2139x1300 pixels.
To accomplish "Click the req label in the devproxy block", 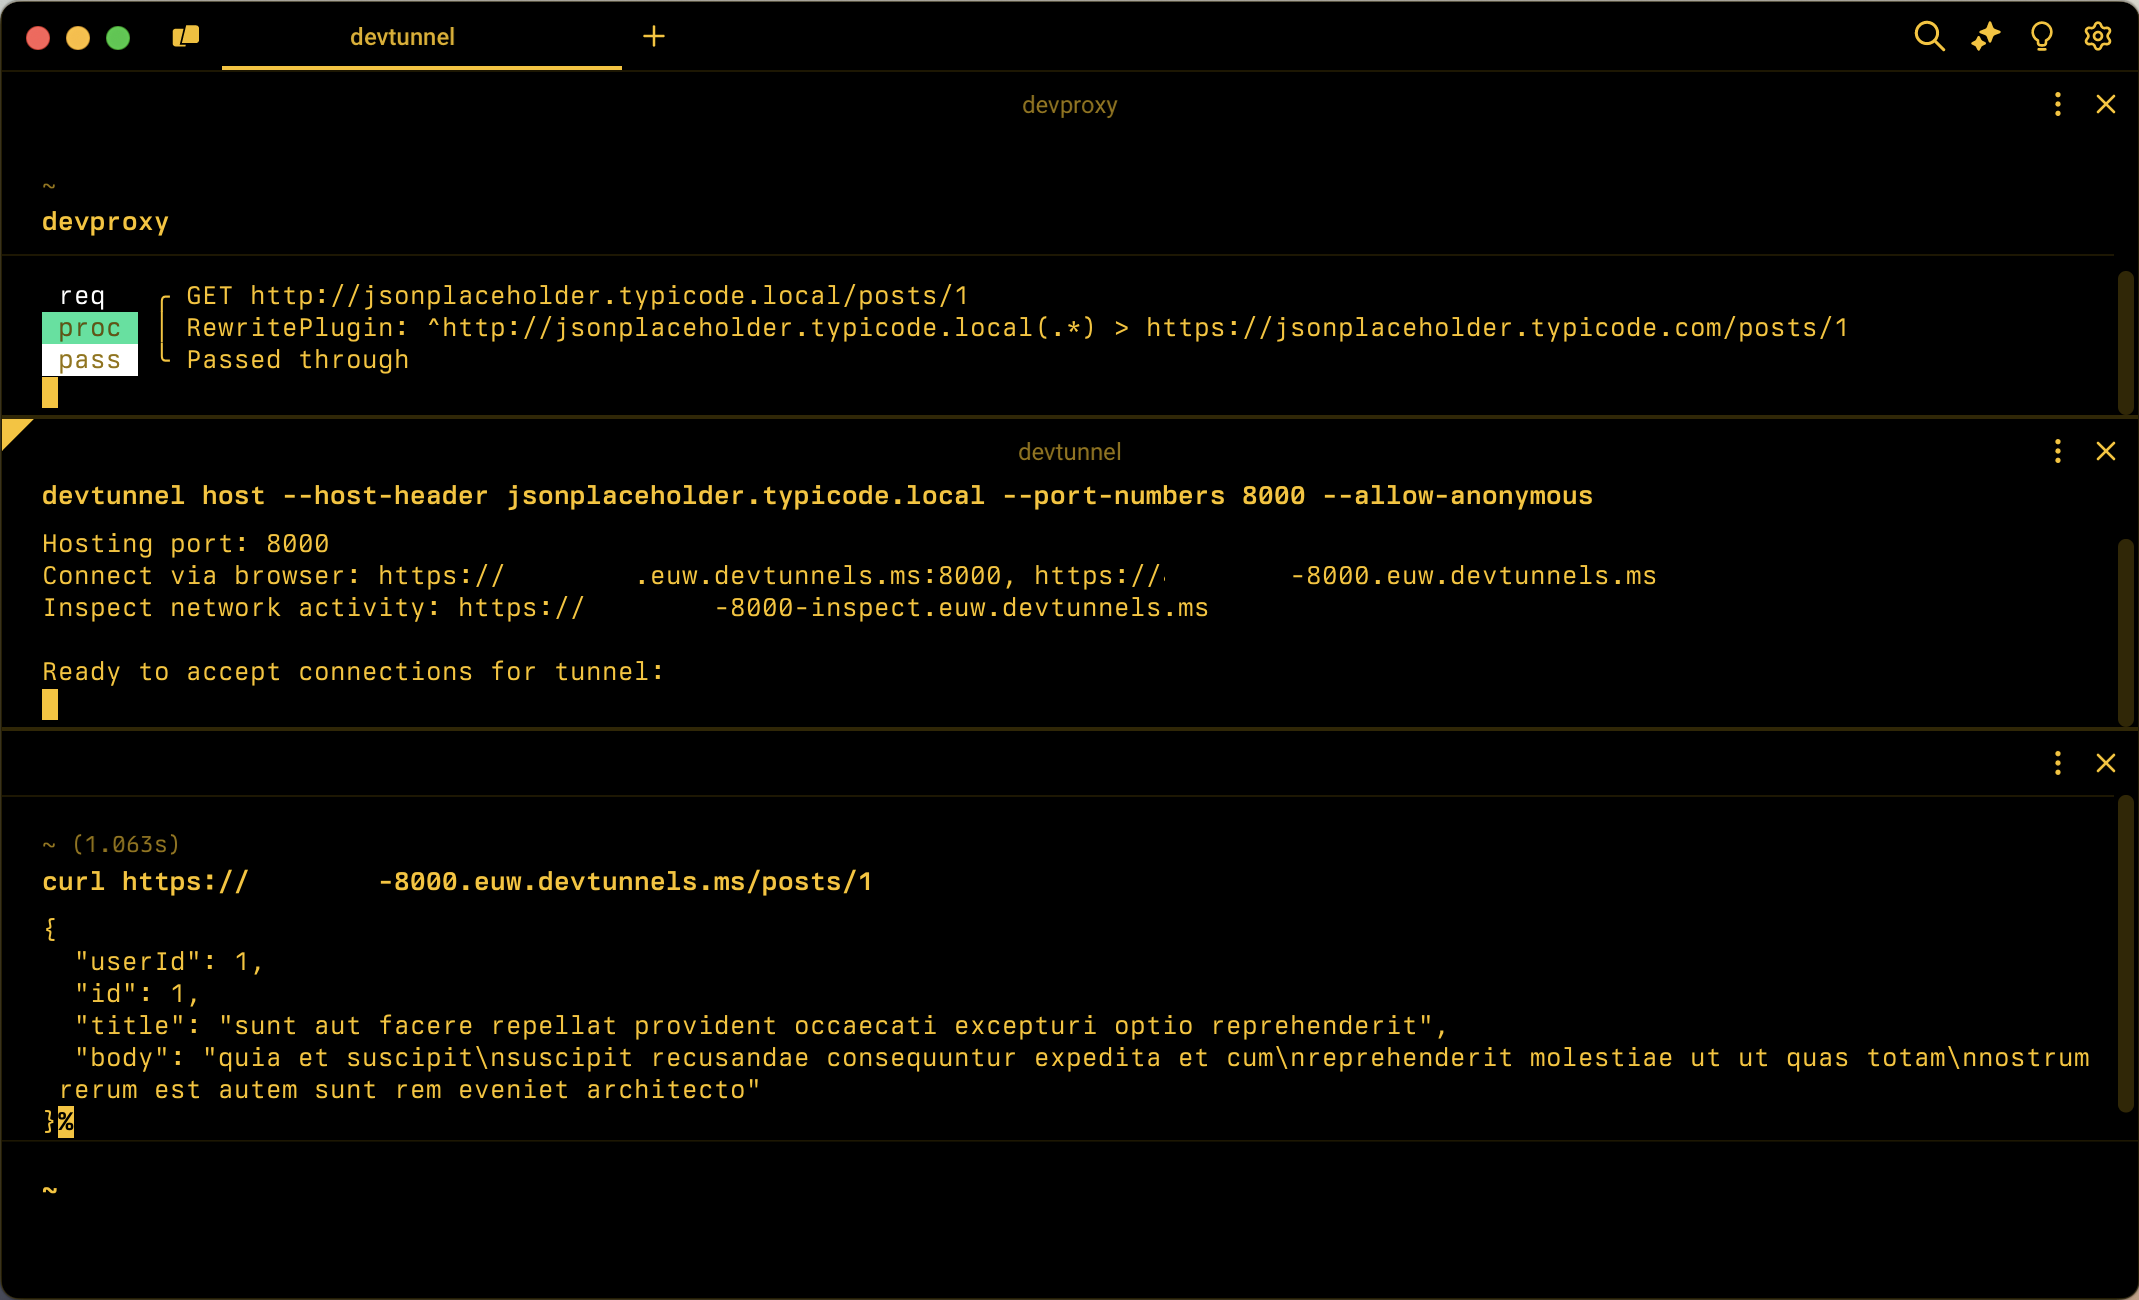I will point(84,295).
